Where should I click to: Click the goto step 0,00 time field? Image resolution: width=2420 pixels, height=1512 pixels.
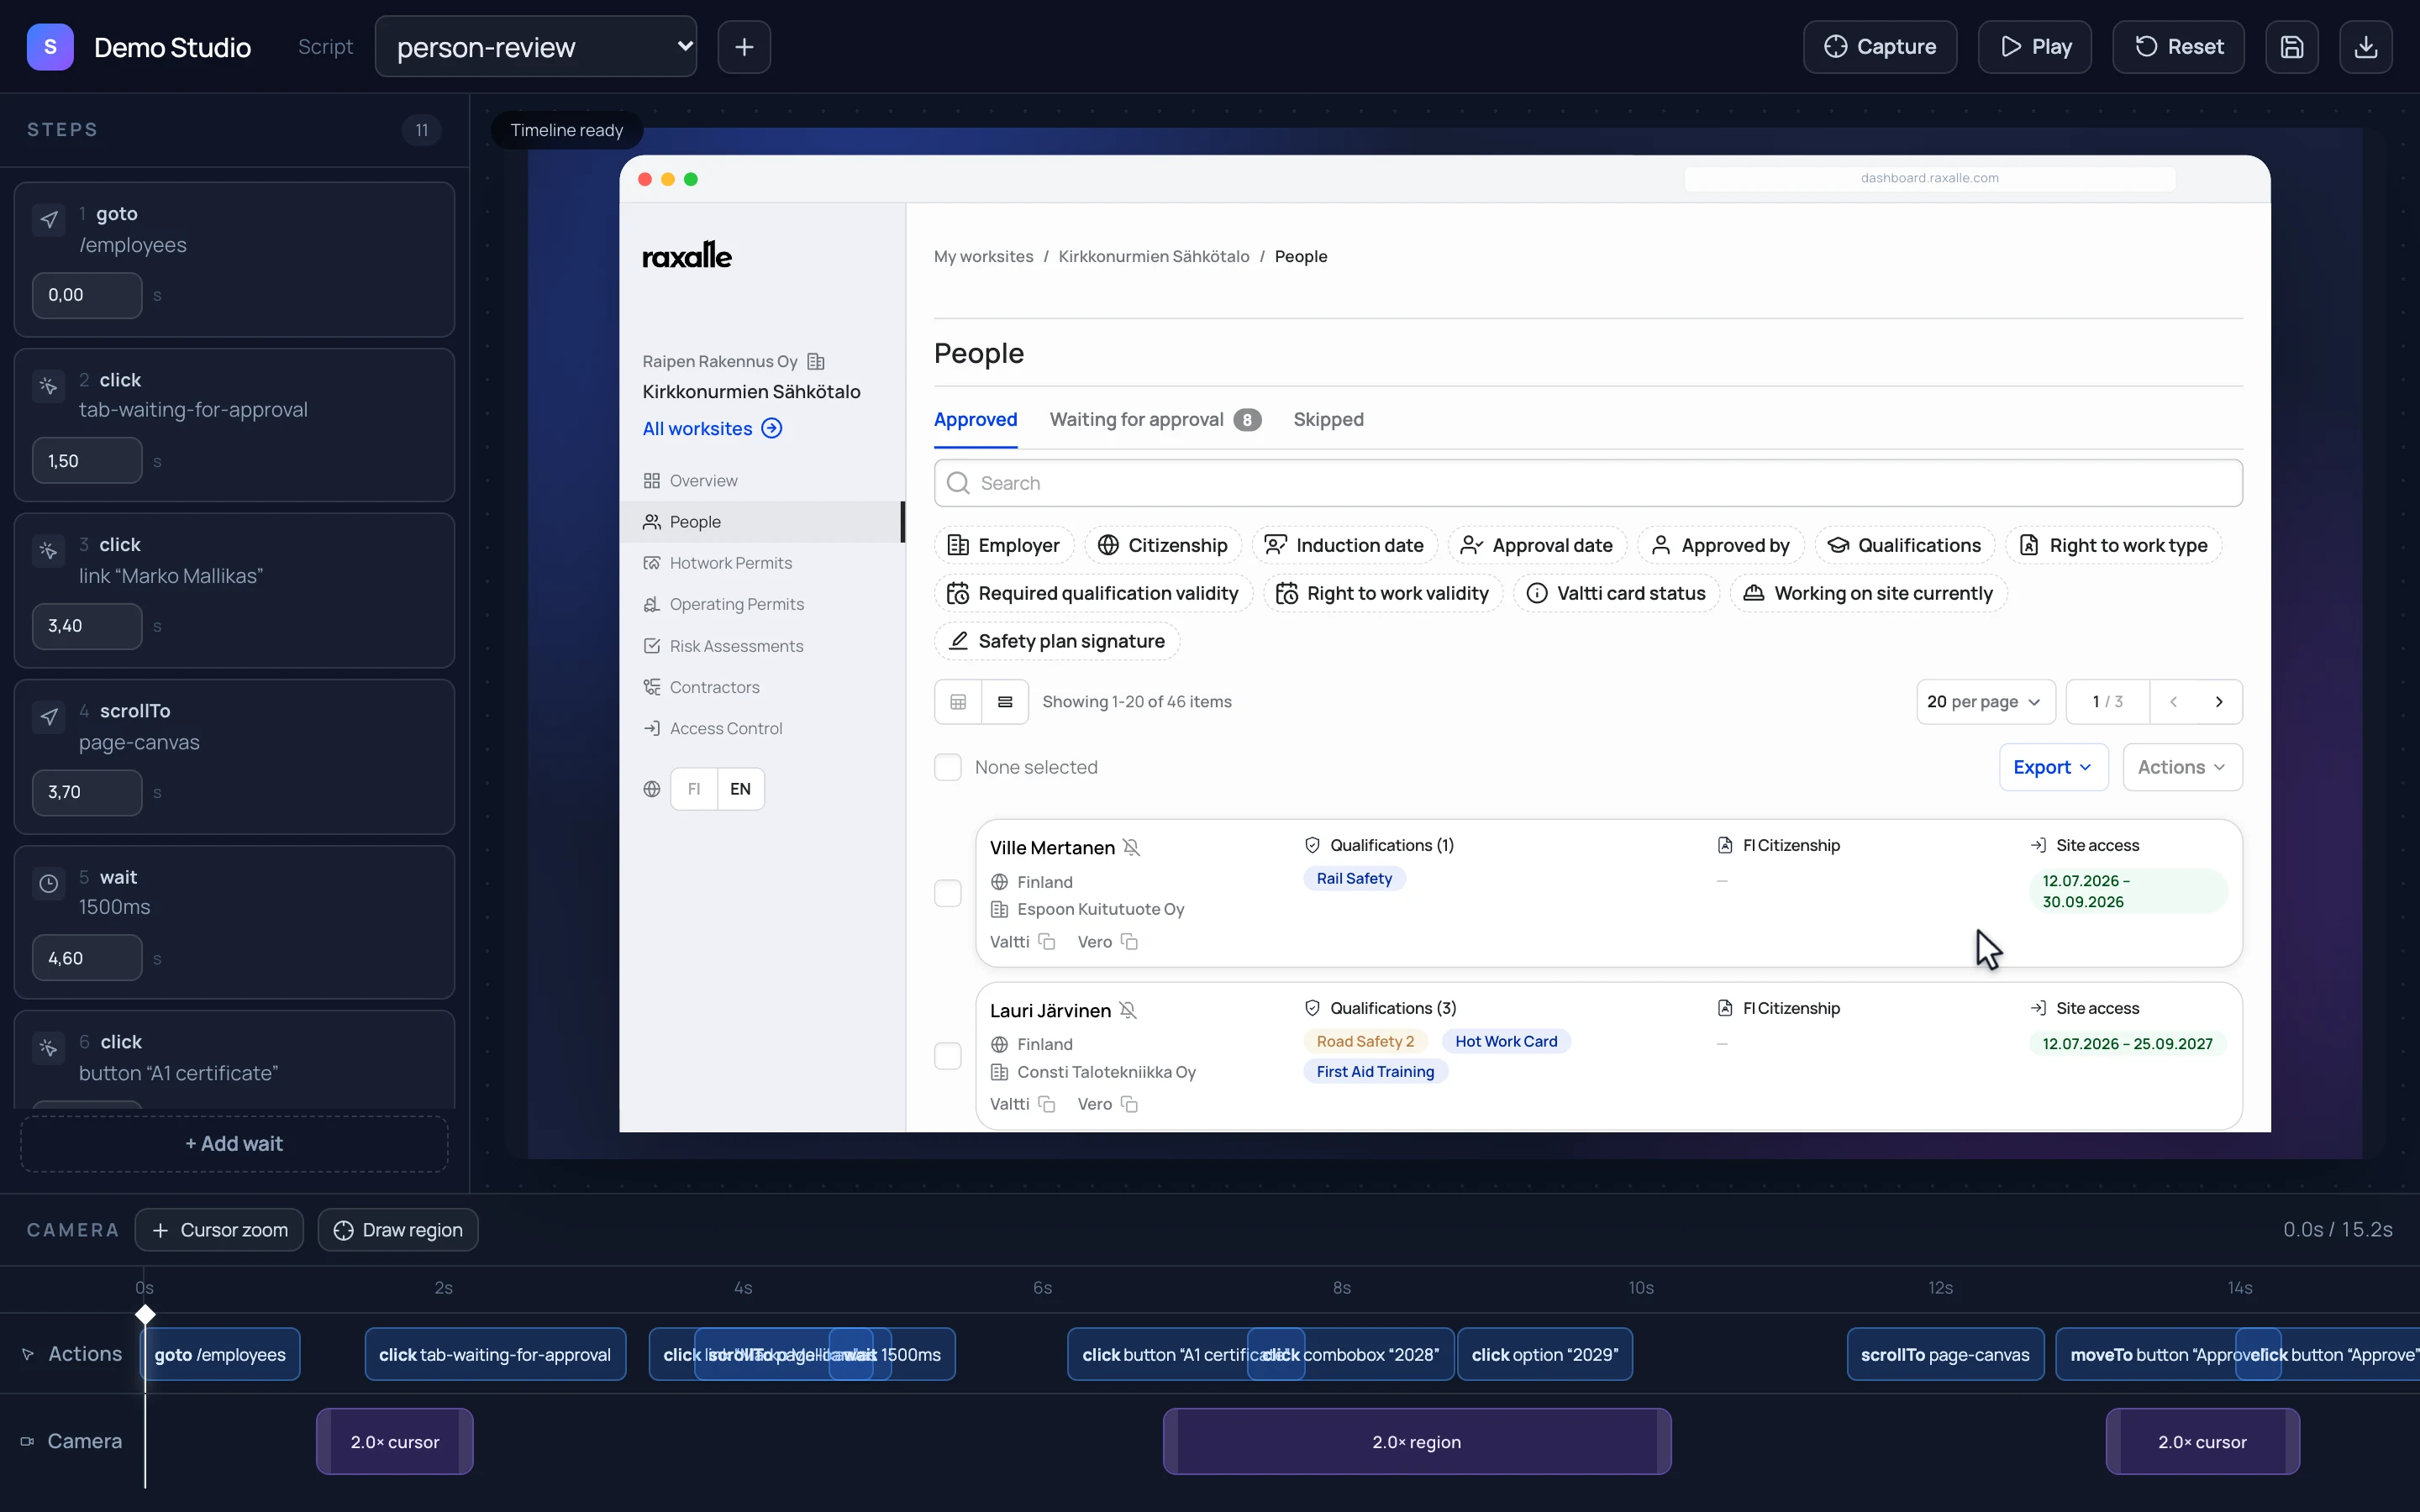pos(87,295)
